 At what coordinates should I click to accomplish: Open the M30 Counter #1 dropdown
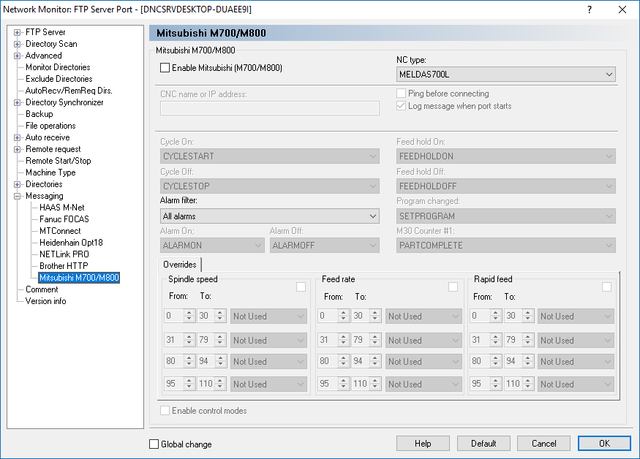(506, 246)
